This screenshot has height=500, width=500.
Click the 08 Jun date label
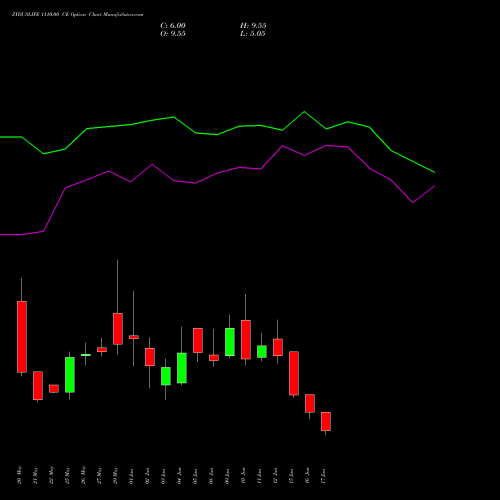[212, 476]
